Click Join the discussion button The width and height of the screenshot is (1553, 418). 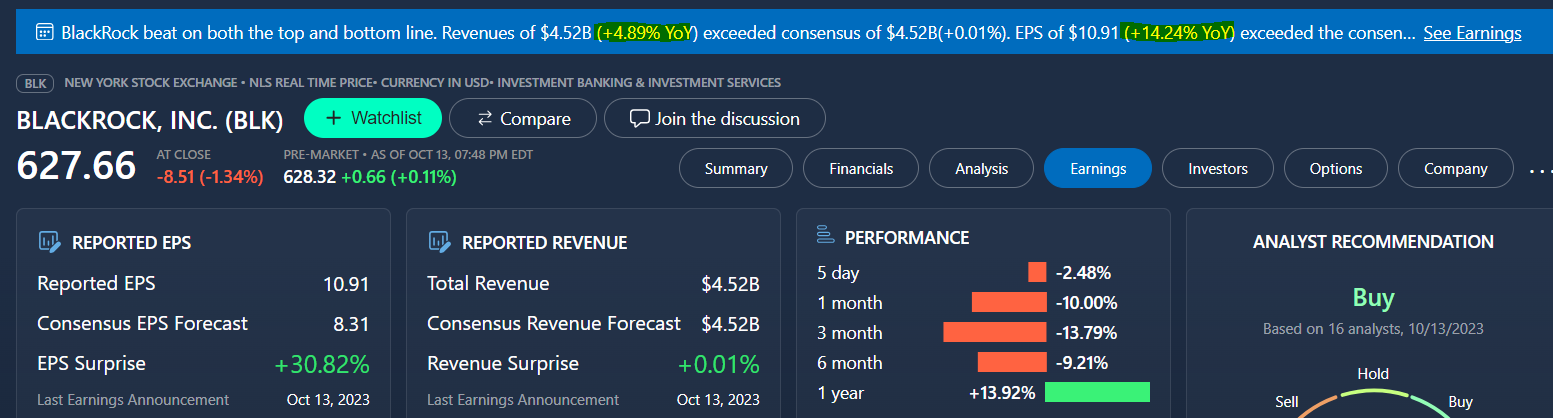tap(714, 118)
